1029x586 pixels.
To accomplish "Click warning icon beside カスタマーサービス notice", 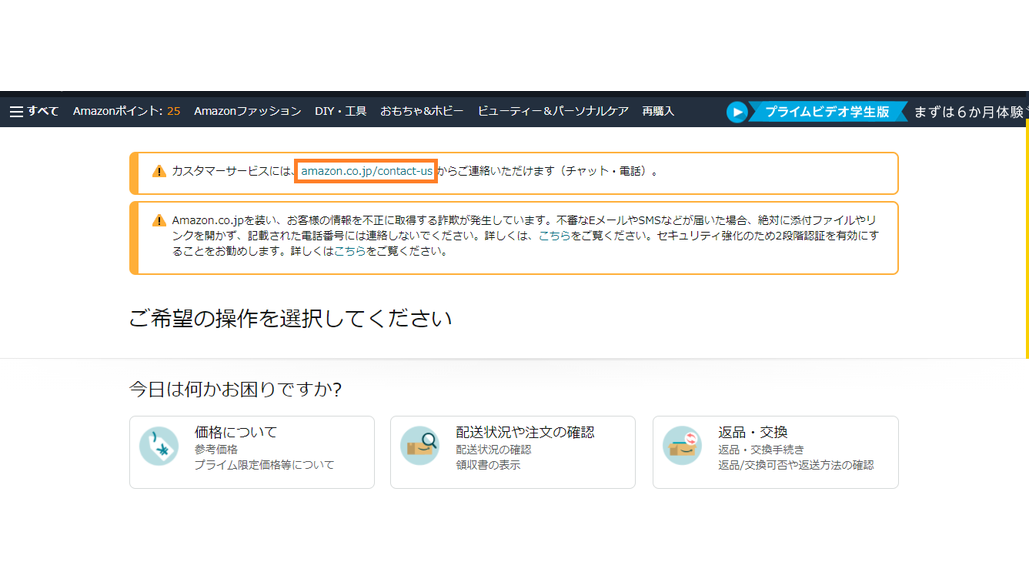I will pos(159,172).
